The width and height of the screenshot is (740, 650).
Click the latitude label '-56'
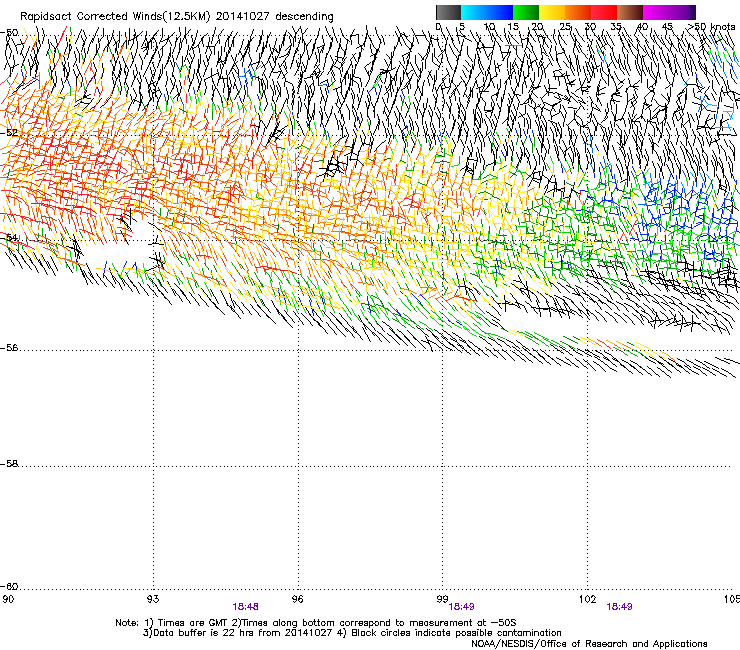point(9,348)
